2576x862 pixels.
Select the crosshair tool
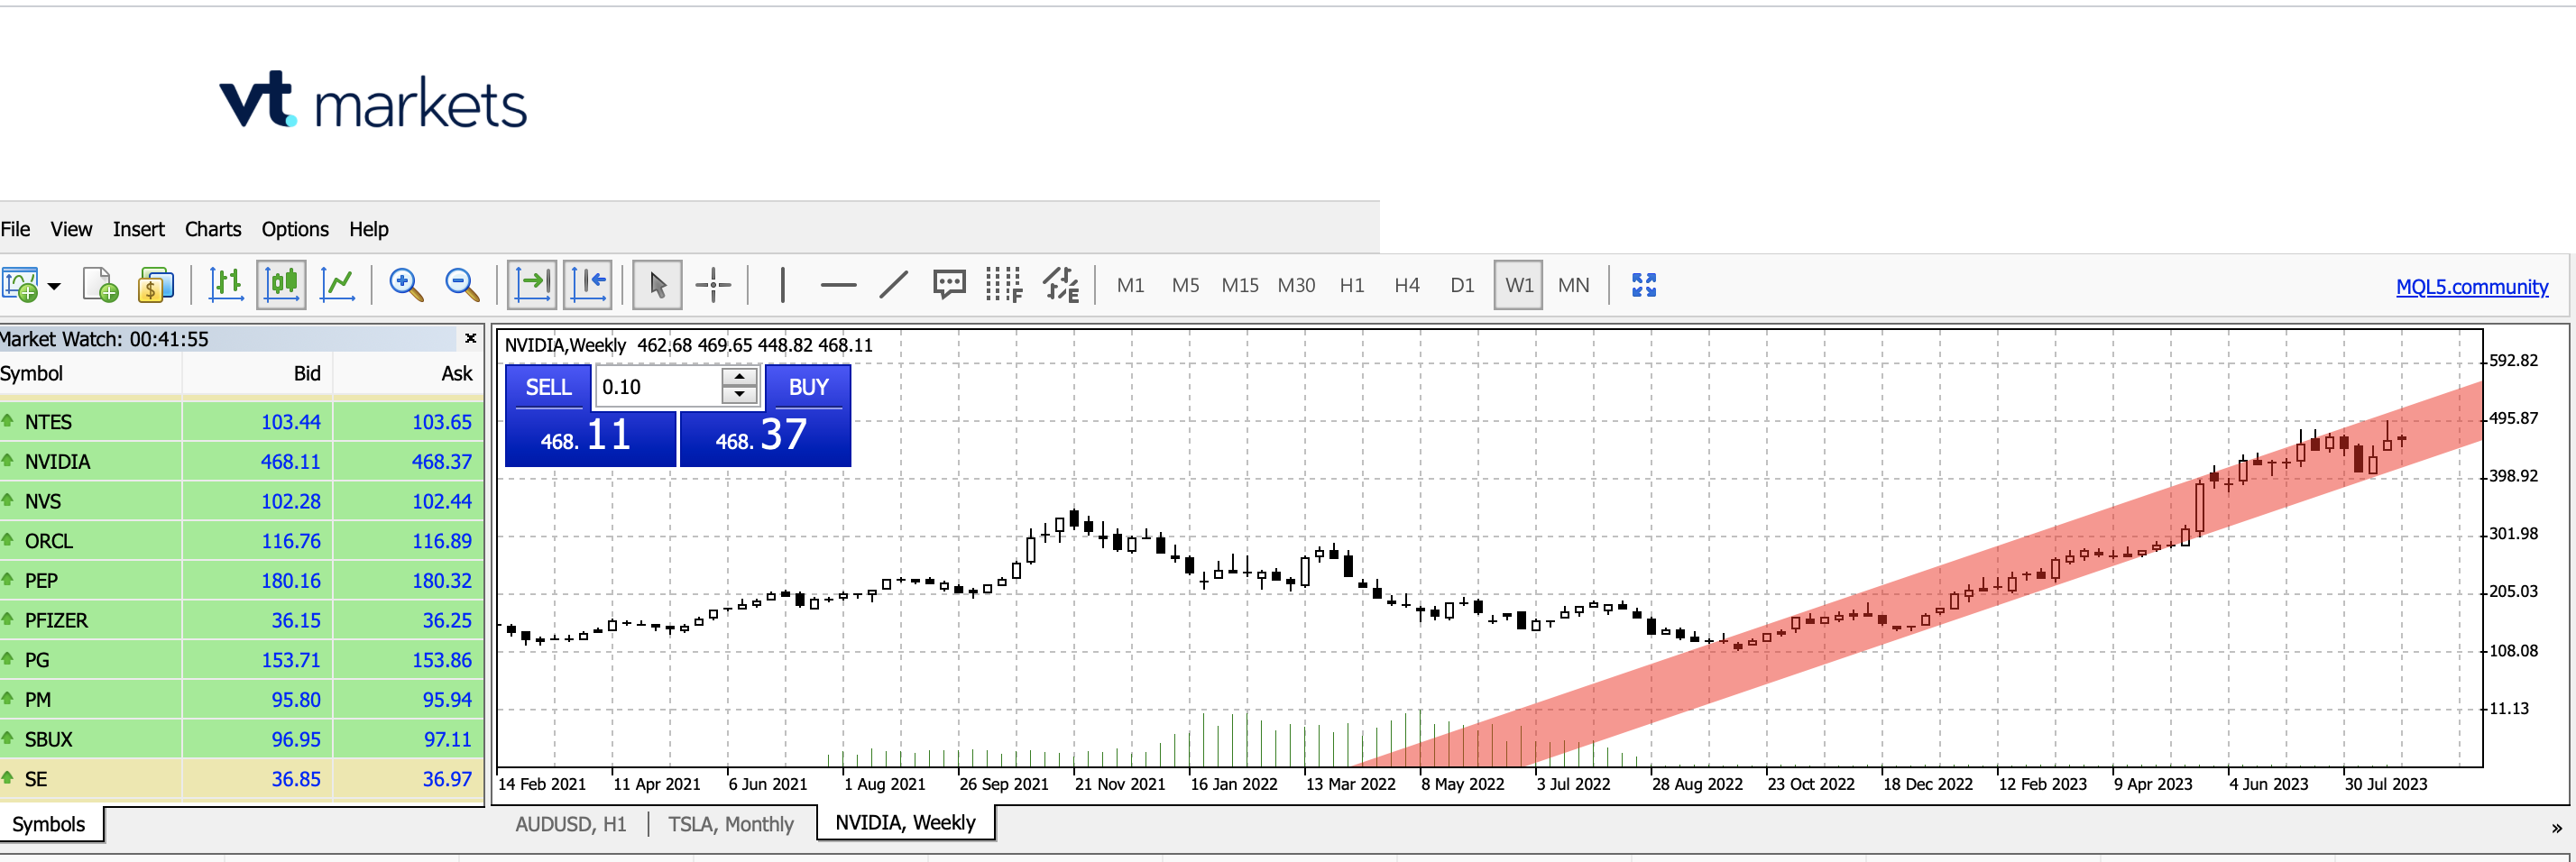click(713, 285)
